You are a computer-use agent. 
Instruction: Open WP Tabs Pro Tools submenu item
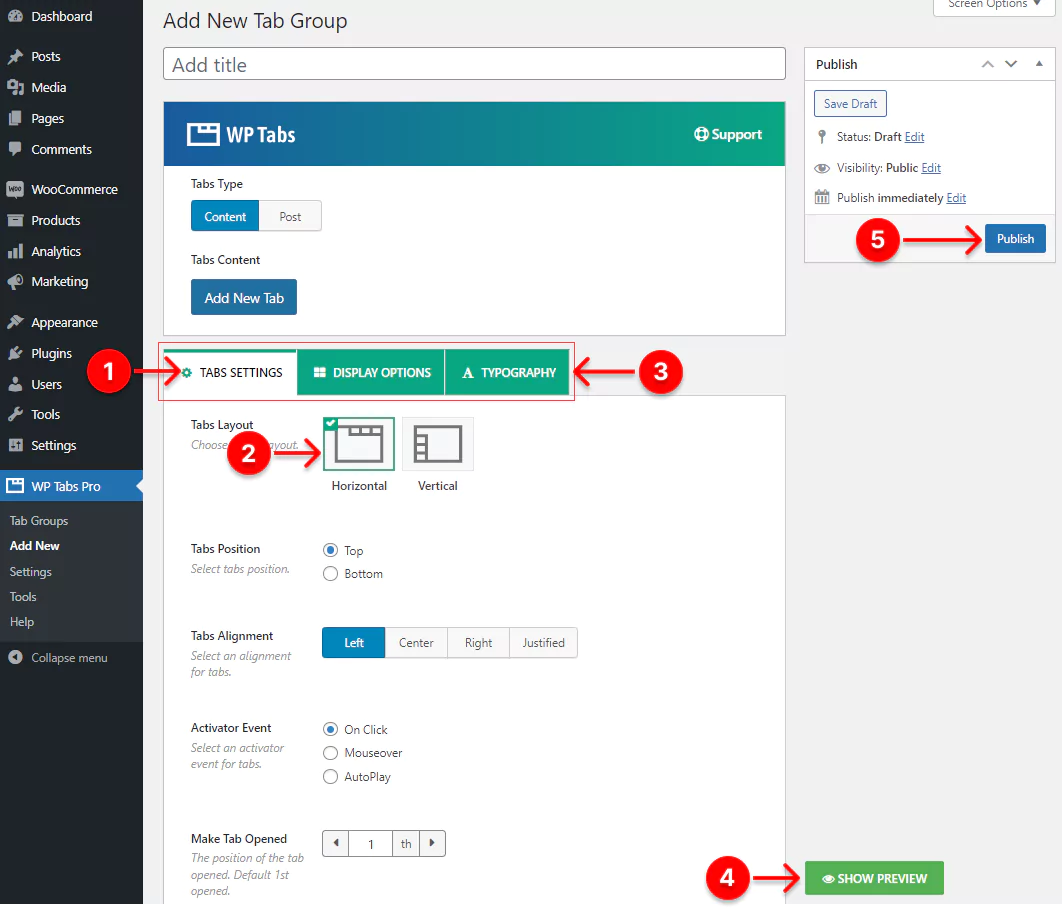[x=23, y=597]
